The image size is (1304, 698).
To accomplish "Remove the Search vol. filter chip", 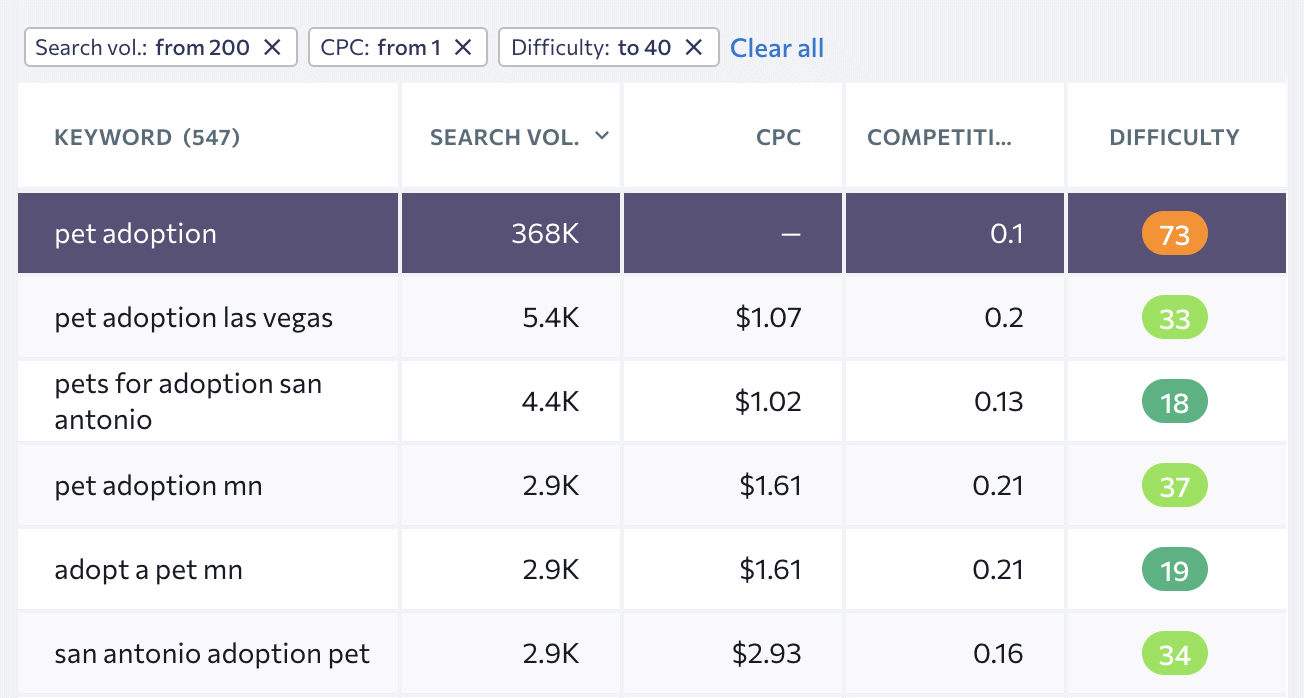I will 272,47.
